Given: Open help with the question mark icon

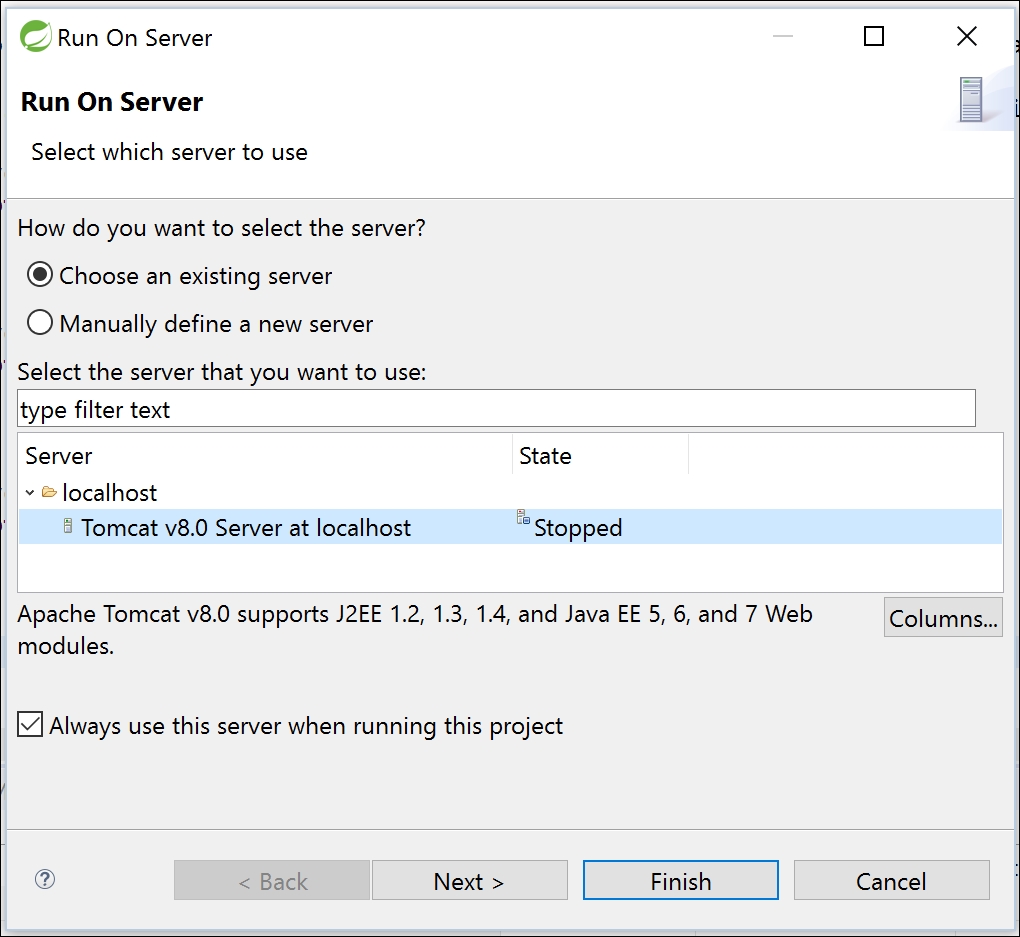Looking at the screenshot, I should click(x=45, y=879).
